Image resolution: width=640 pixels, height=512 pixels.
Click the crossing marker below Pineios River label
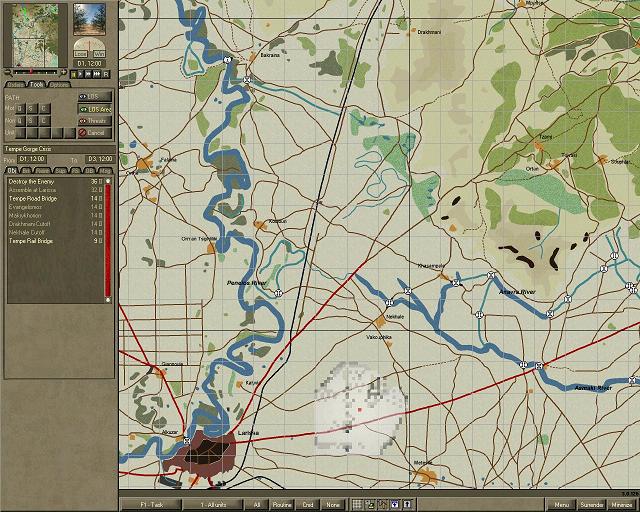[279, 292]
